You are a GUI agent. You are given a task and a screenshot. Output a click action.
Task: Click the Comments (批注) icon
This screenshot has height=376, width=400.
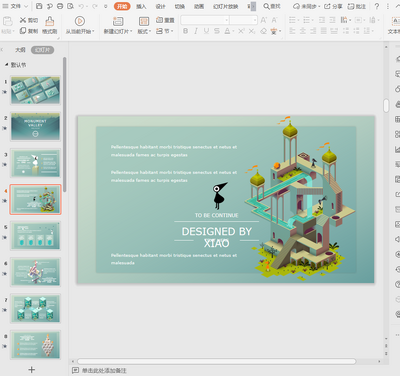(x=351, y=6)
